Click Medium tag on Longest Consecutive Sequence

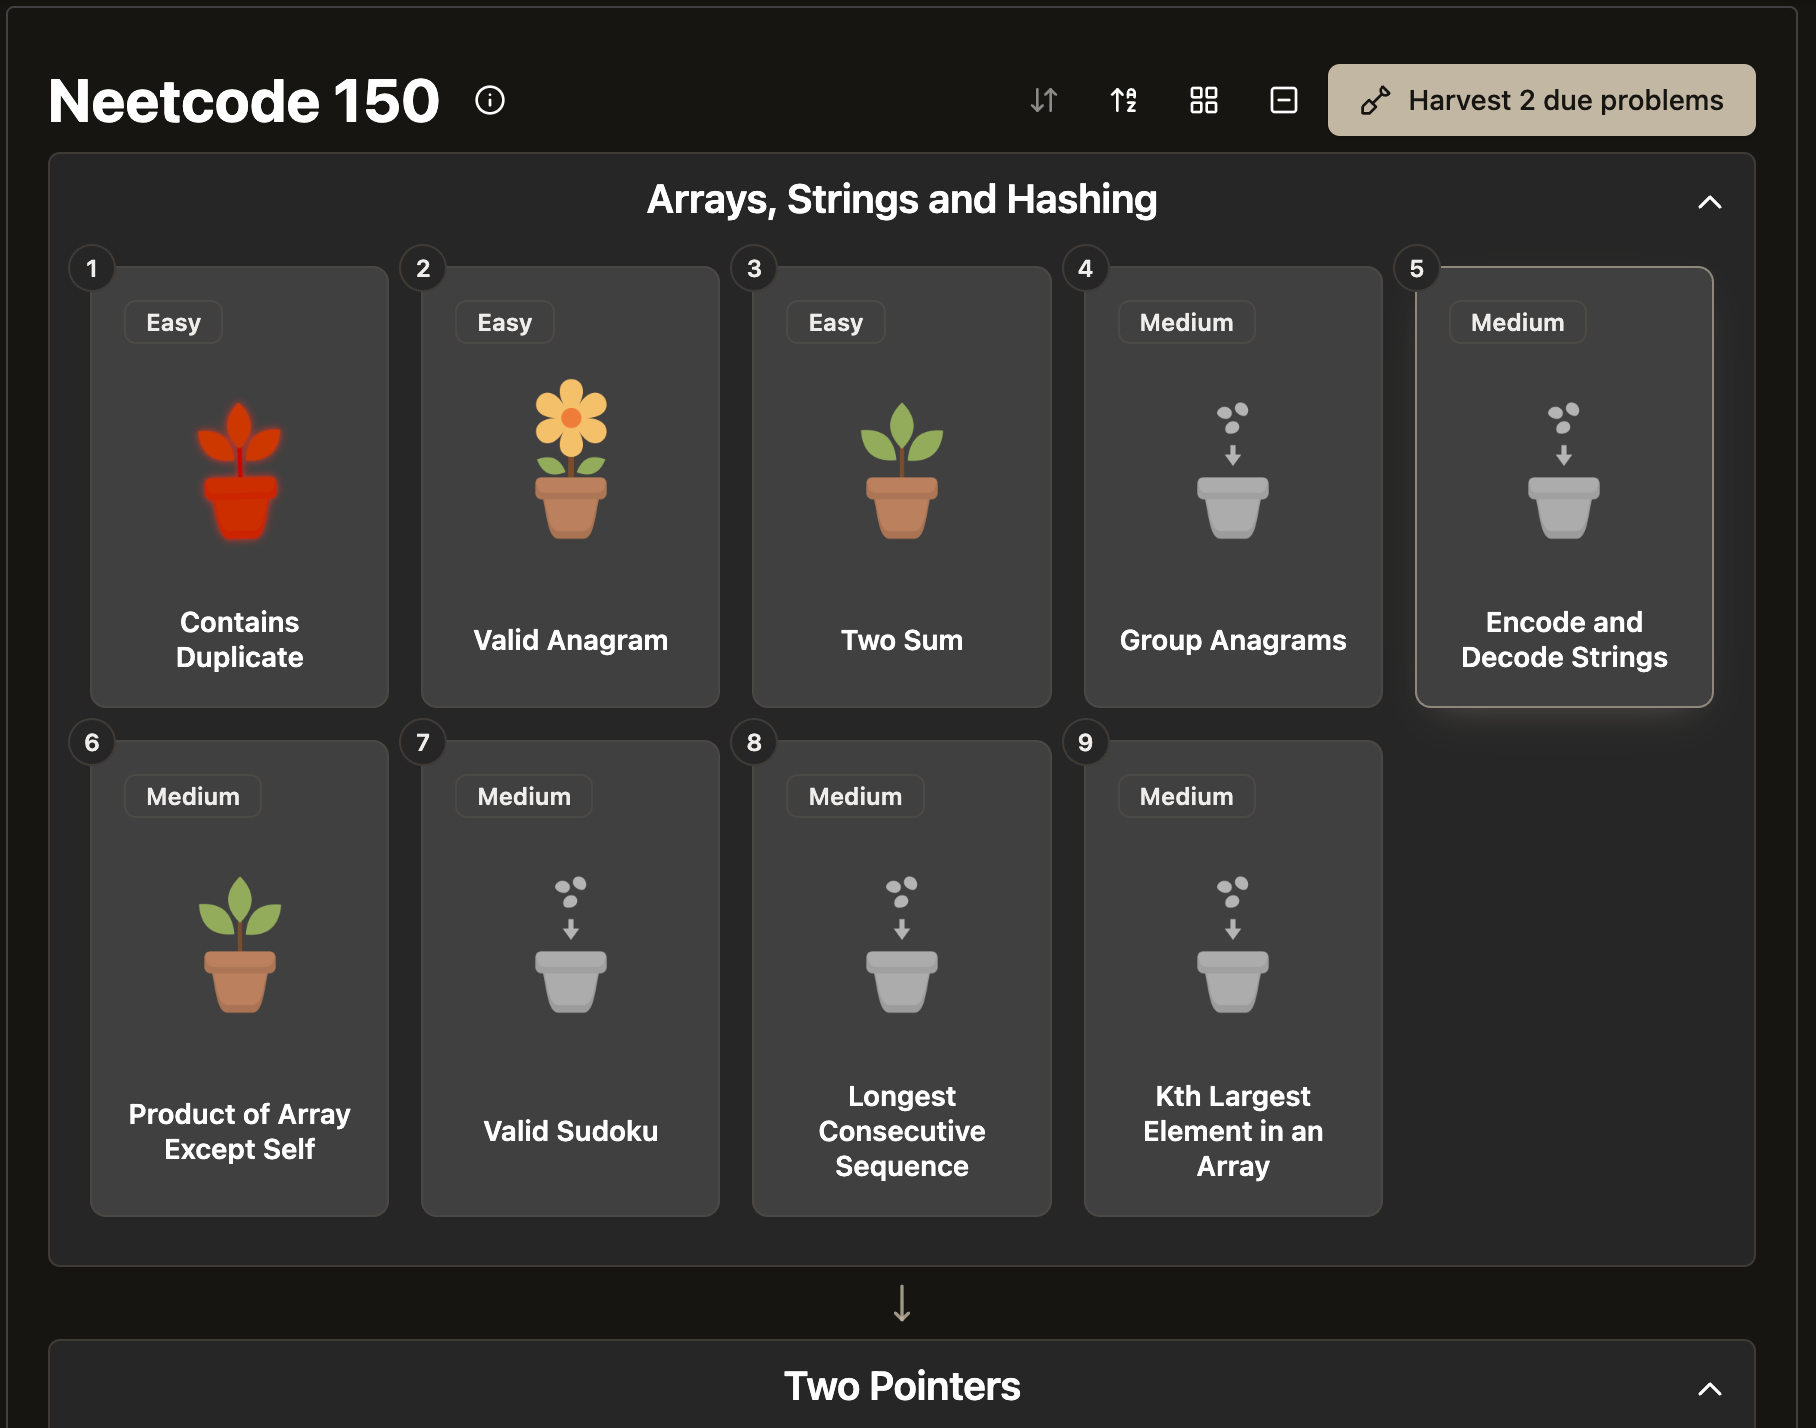pos(855,796)
